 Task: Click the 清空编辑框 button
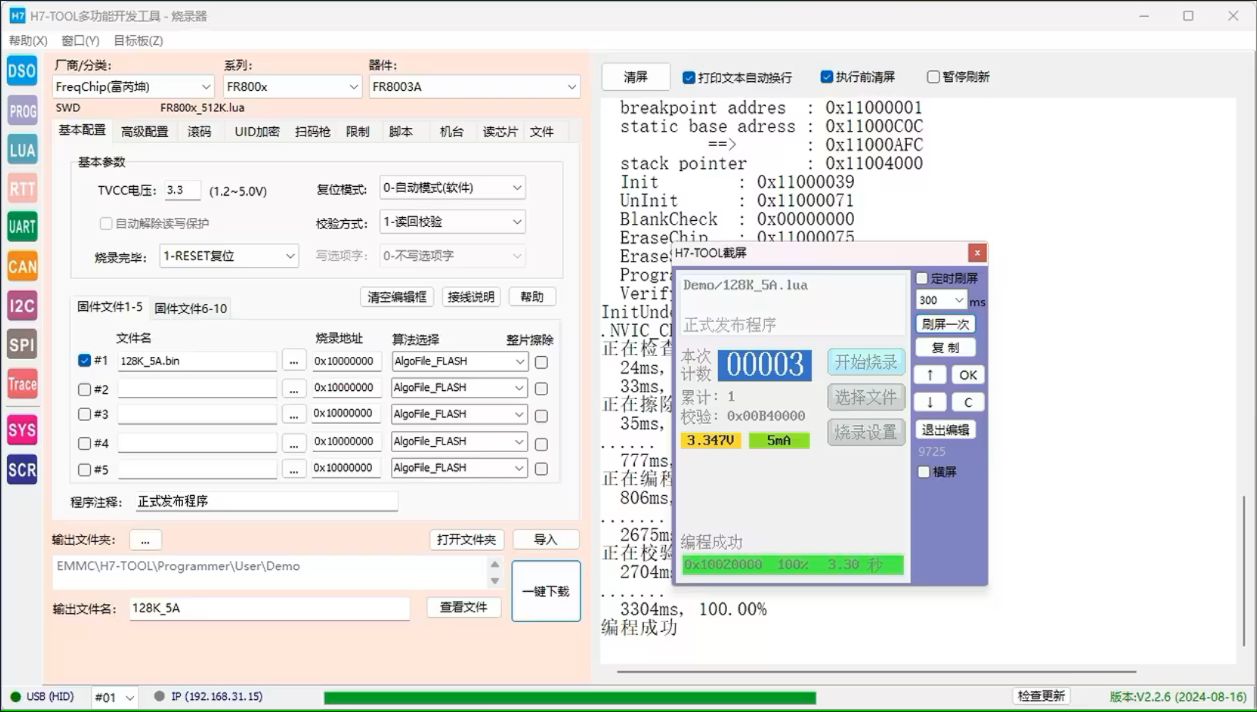click(397, 297)
